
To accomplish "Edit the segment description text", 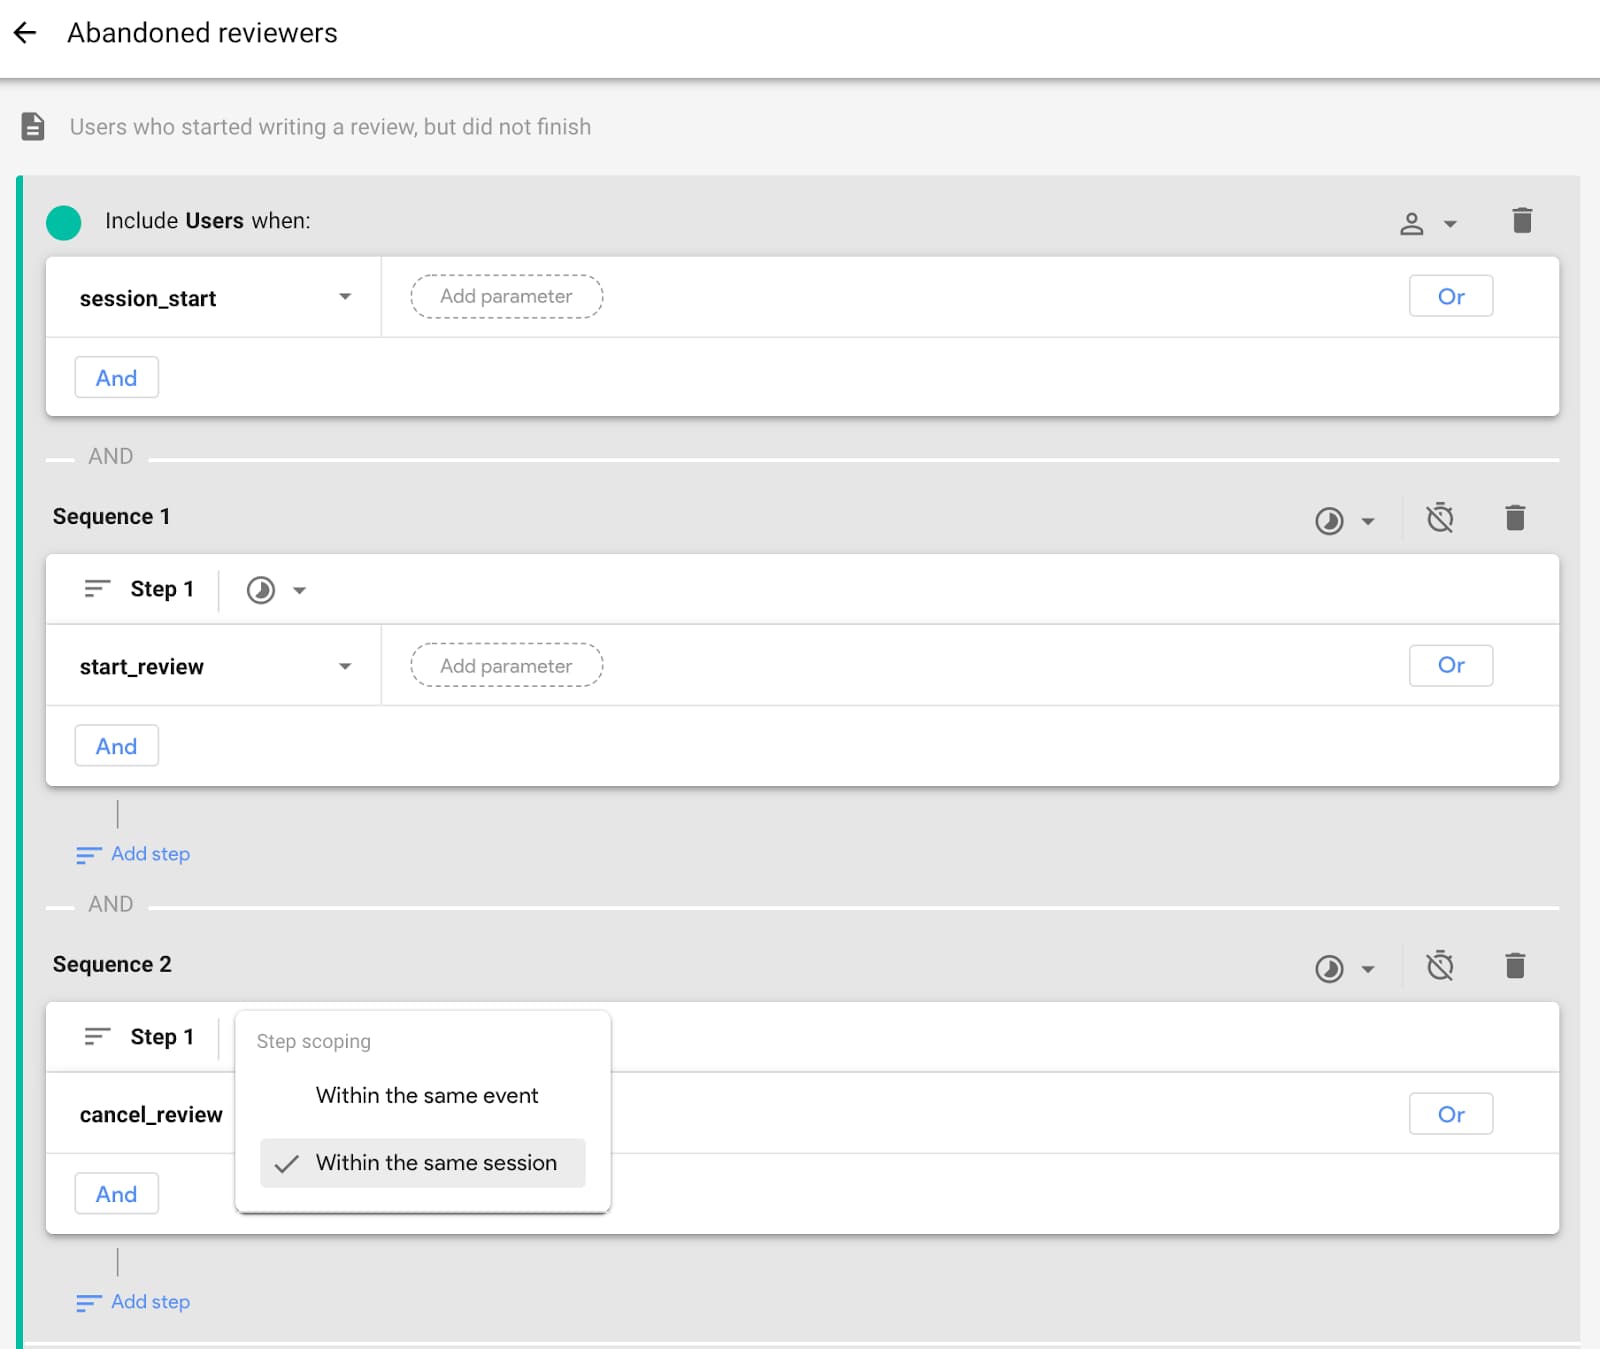I will (x=330, y=127).
